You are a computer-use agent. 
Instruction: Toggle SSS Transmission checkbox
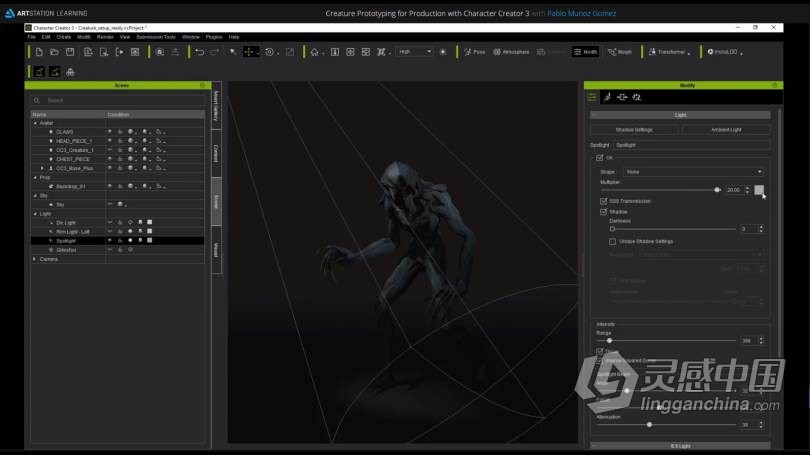click(x=603, y=201)
